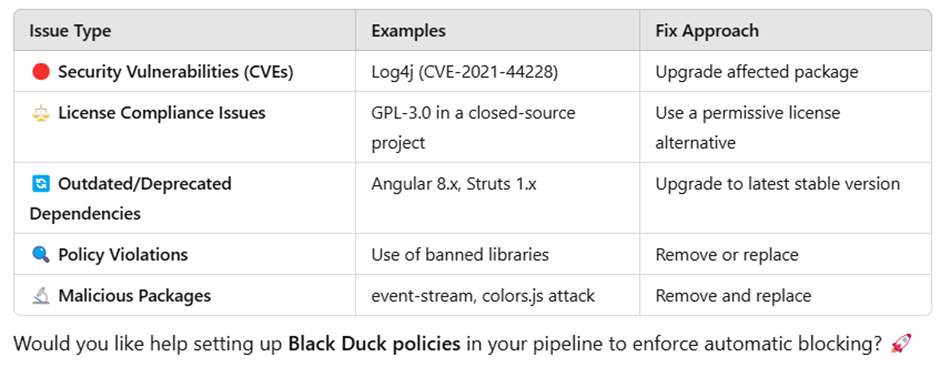Screen dimensions: 940x367
Task: Click the magnifying glass Policy Violations icon
Action: coord(40,254)
